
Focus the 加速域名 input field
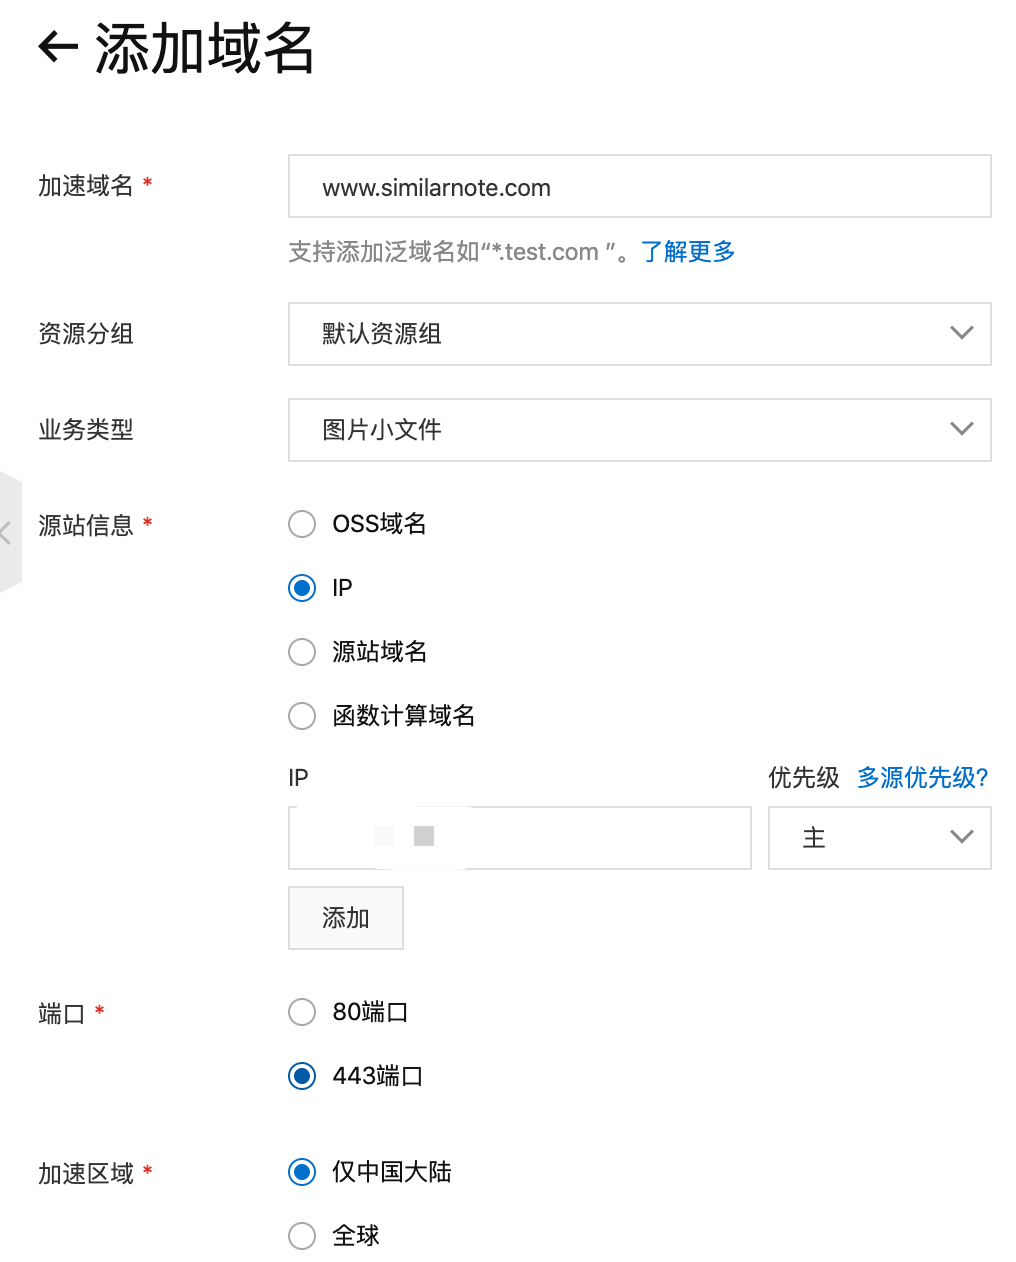[640, 186]
